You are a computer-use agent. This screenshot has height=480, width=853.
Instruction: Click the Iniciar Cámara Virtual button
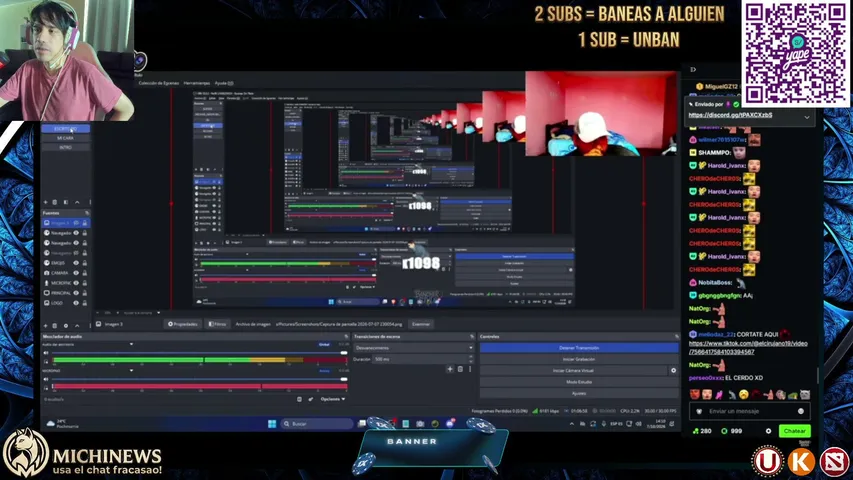[573, 371]
